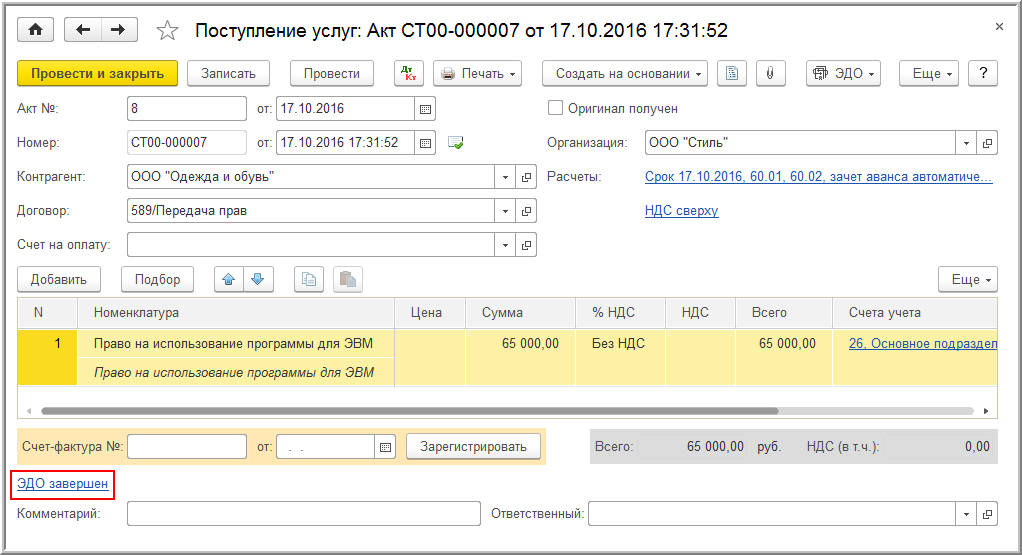The height and width of the screenshot is (555, 1022).
Task: Click the paperclip attached files icon
Action: click(770, 73)
